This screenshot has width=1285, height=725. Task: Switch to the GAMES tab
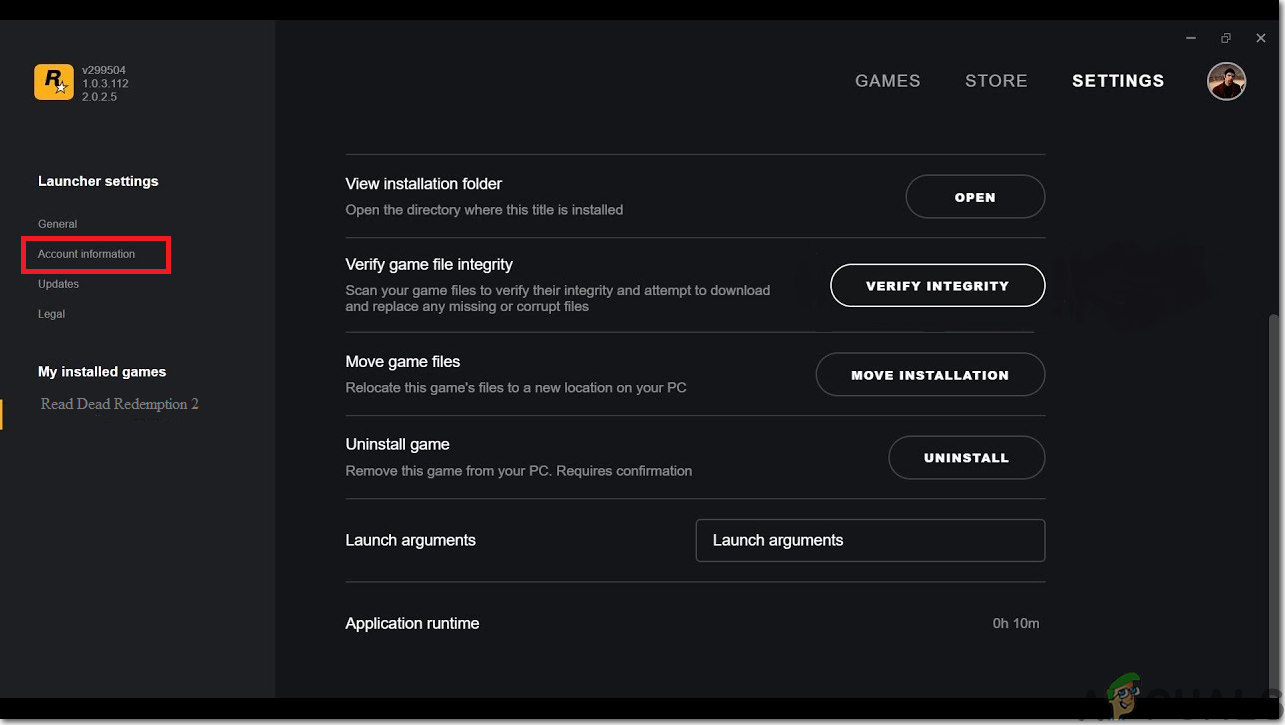887,81
